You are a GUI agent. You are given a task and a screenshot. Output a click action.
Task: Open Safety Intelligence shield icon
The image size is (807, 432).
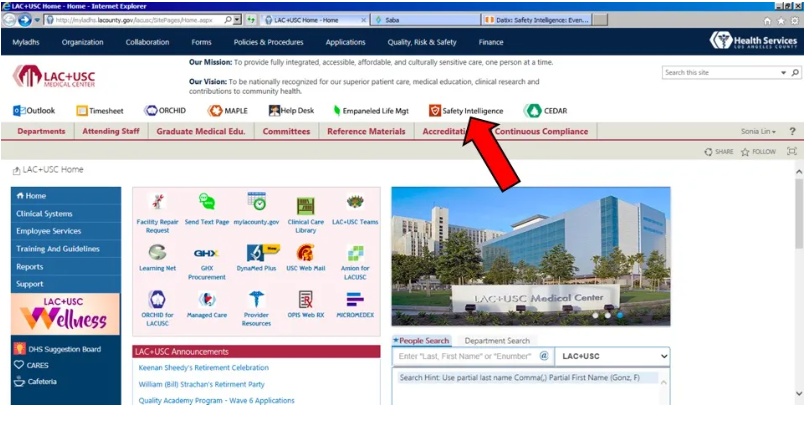coord(435,111)
